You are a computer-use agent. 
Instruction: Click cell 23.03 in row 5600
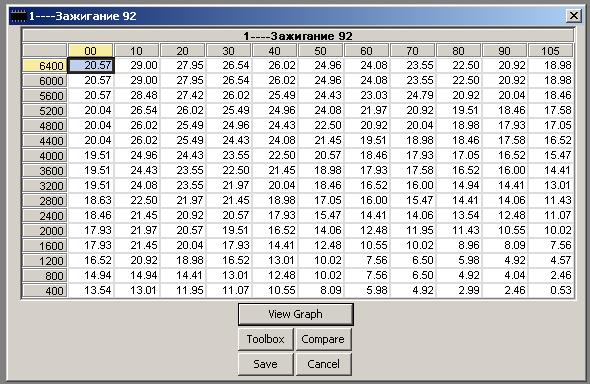click(366, 95)
